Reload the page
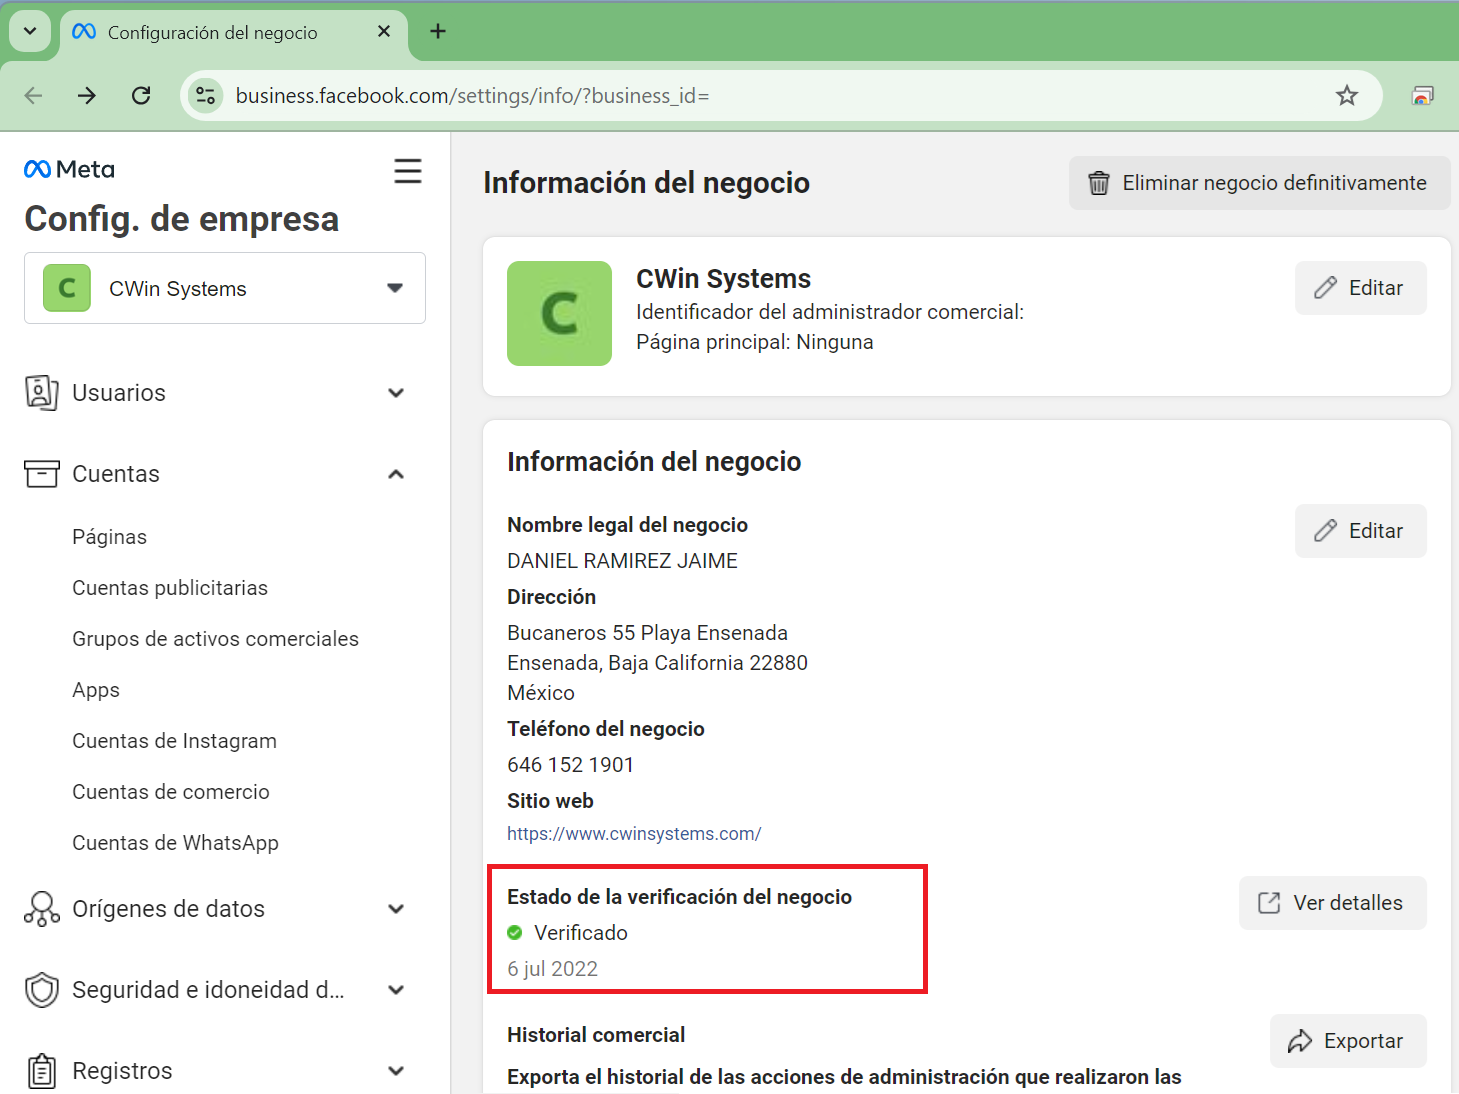Viewport: 1459px width, 1094px height. tap(141, 96)
